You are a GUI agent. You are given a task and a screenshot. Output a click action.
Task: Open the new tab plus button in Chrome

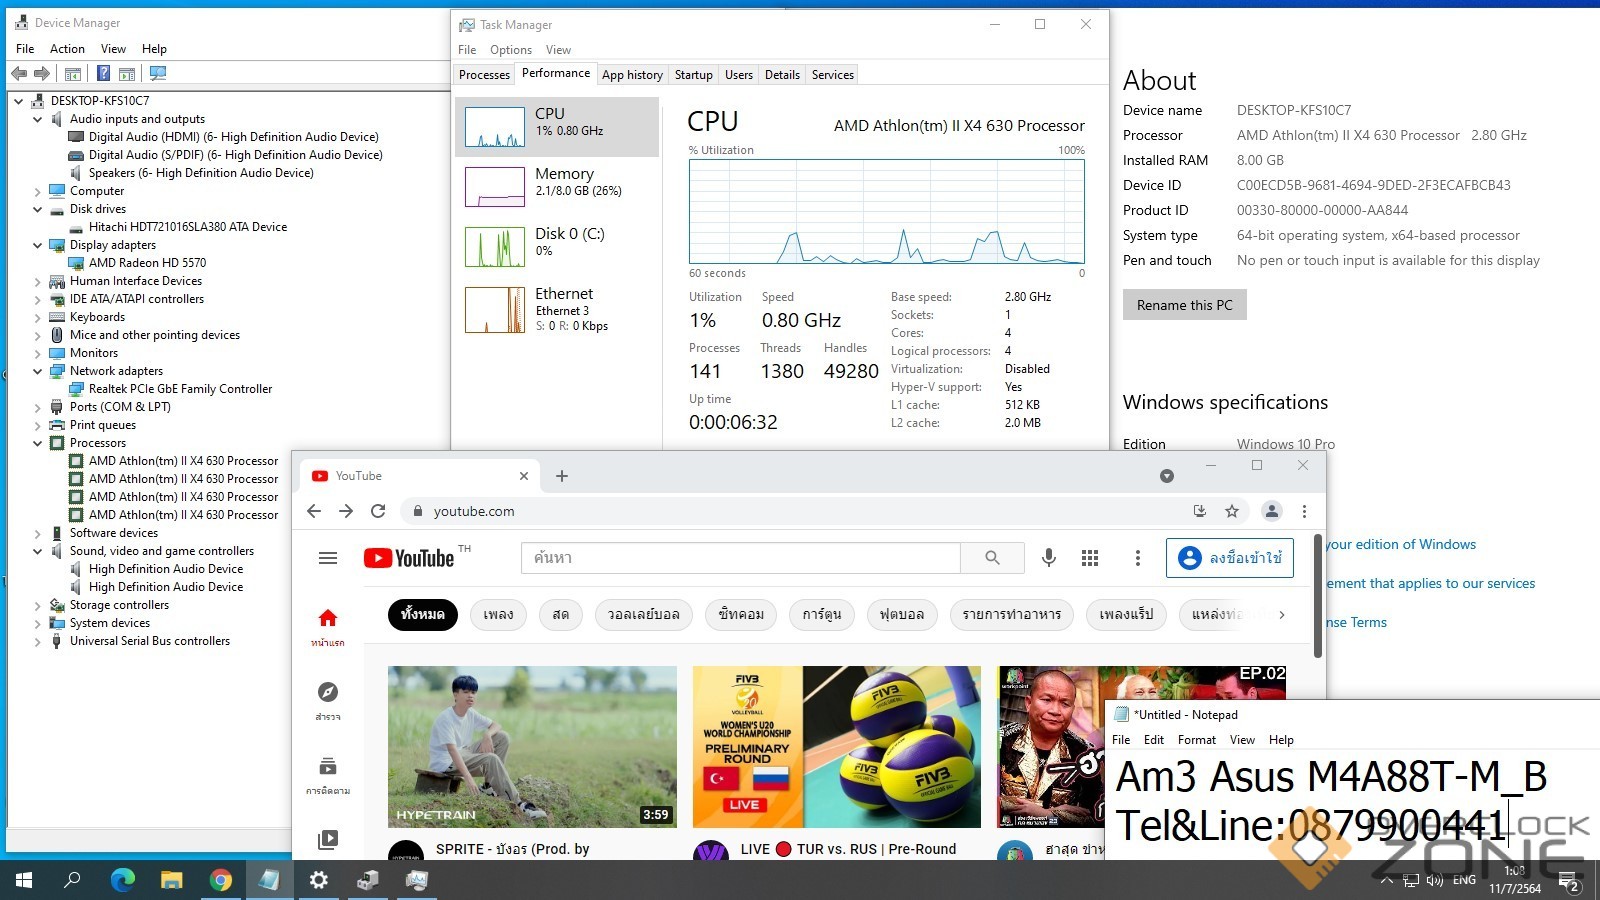(562, 476)
